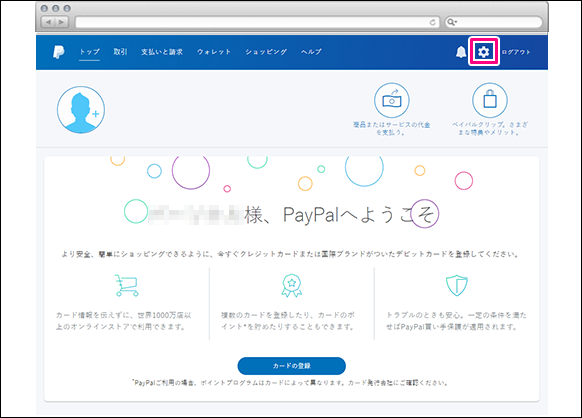
Task: Reload the page with refresh icon
Action: [x=432, y=22]
